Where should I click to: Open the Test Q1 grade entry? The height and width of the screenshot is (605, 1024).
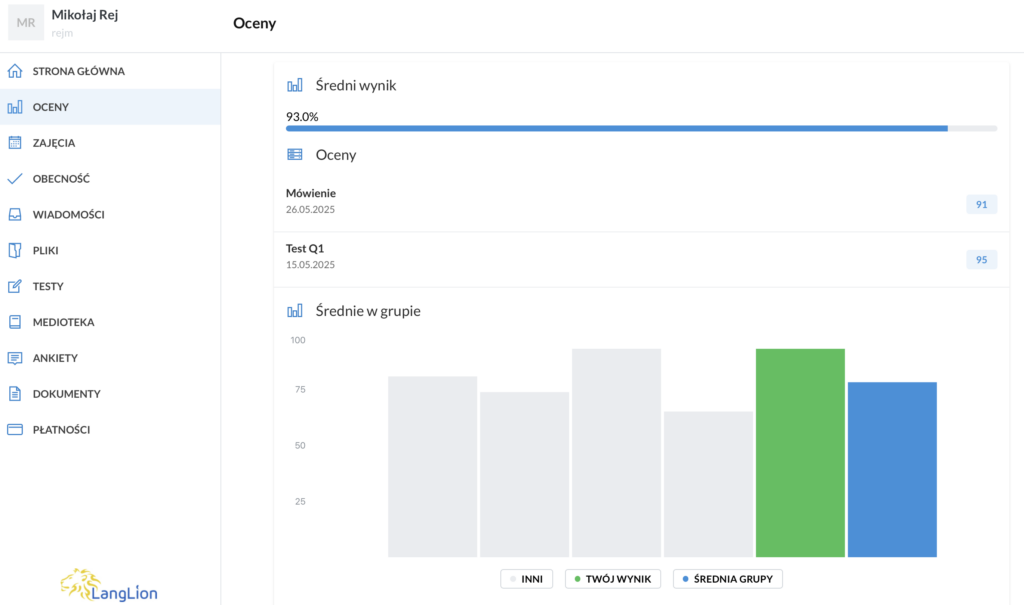pyautogui.click(x=305, y=248)
